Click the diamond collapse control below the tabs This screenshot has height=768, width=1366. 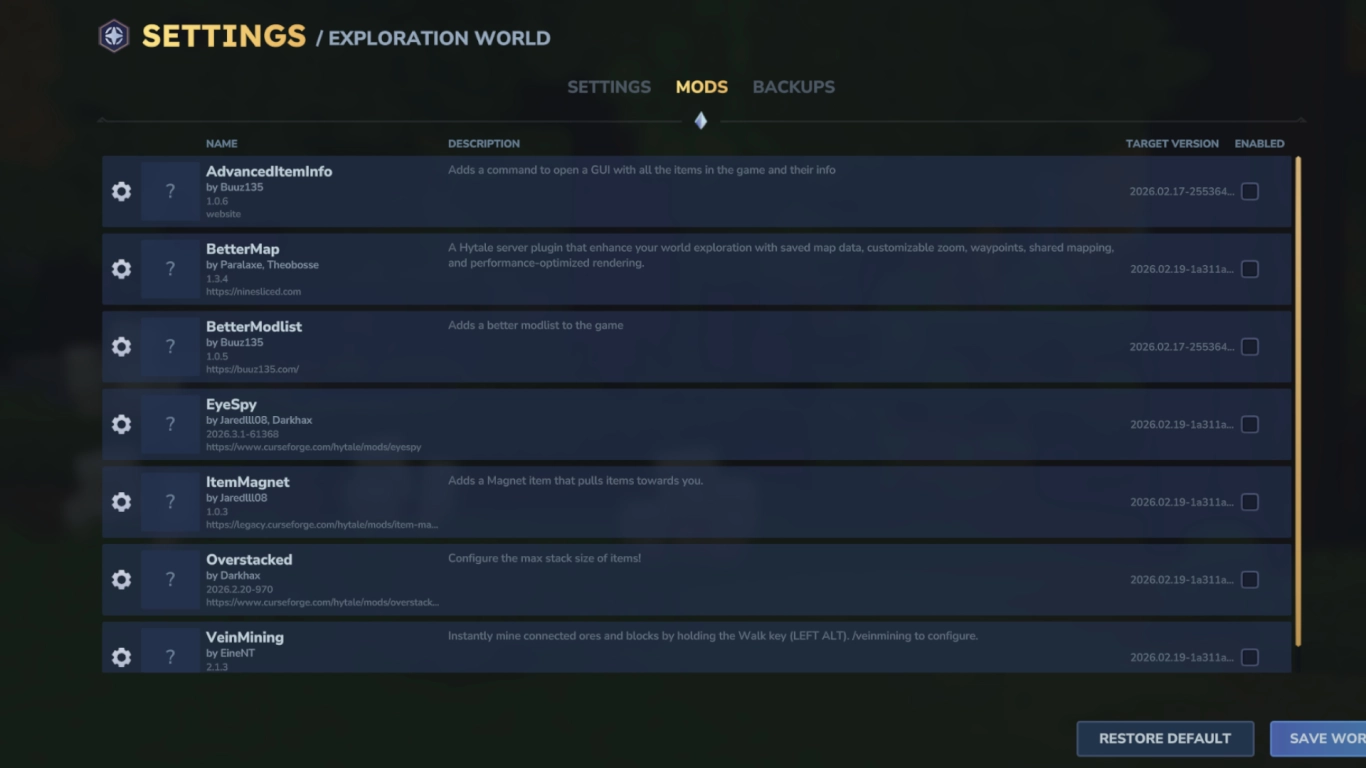tap(700, 120)
